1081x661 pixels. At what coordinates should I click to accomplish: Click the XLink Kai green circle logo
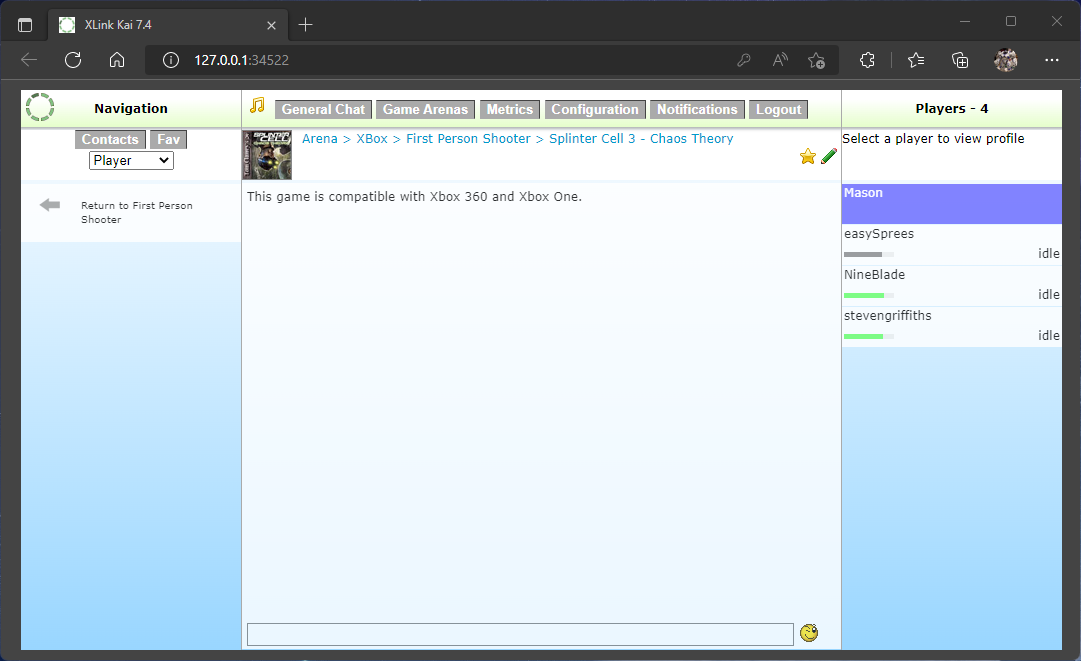(x=40, y=108)
